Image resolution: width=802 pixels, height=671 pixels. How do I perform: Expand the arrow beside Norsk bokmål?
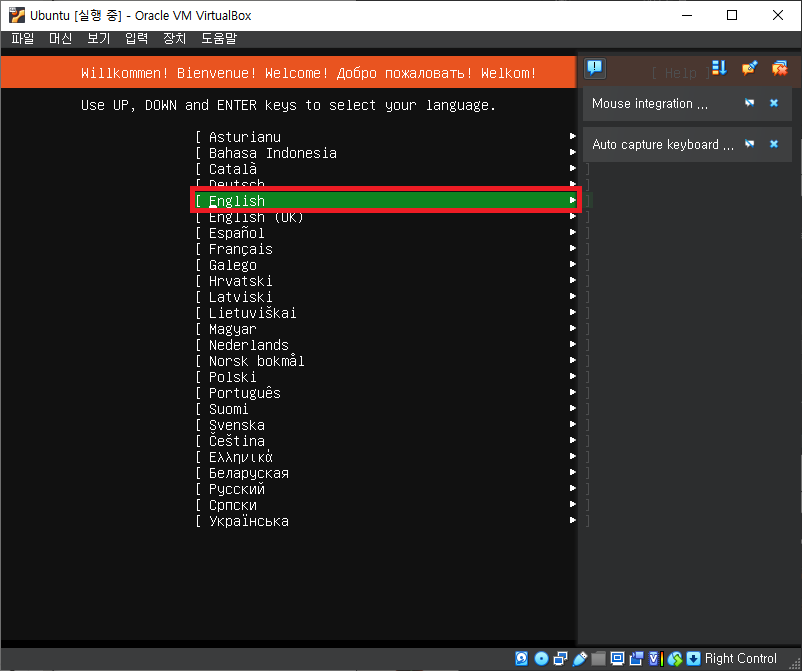(573, 361)
